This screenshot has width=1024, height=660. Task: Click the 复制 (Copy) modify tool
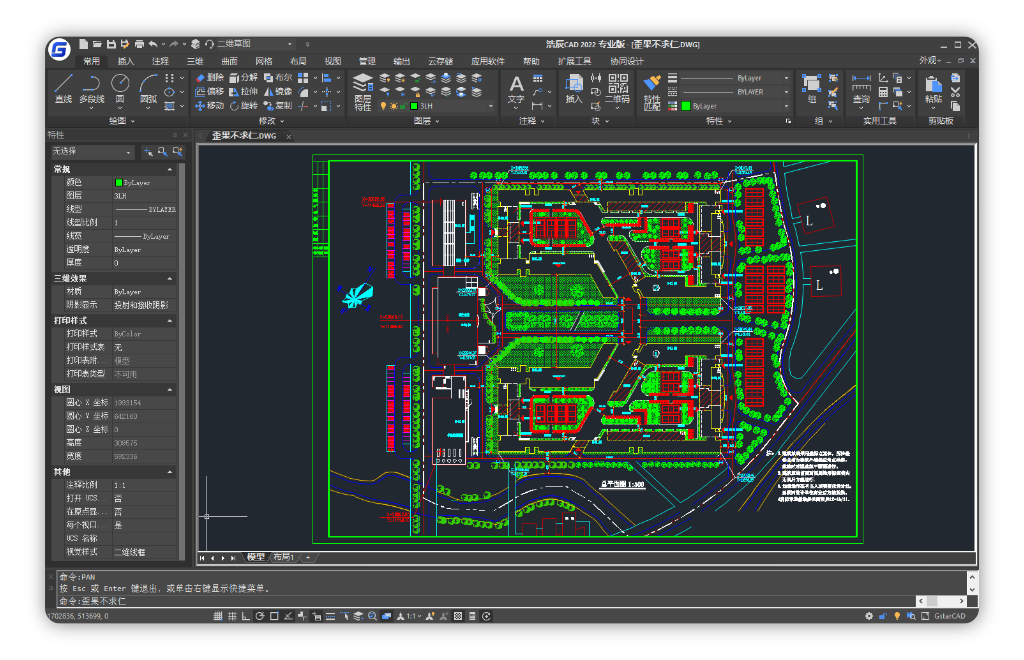(x=278, y=105)
